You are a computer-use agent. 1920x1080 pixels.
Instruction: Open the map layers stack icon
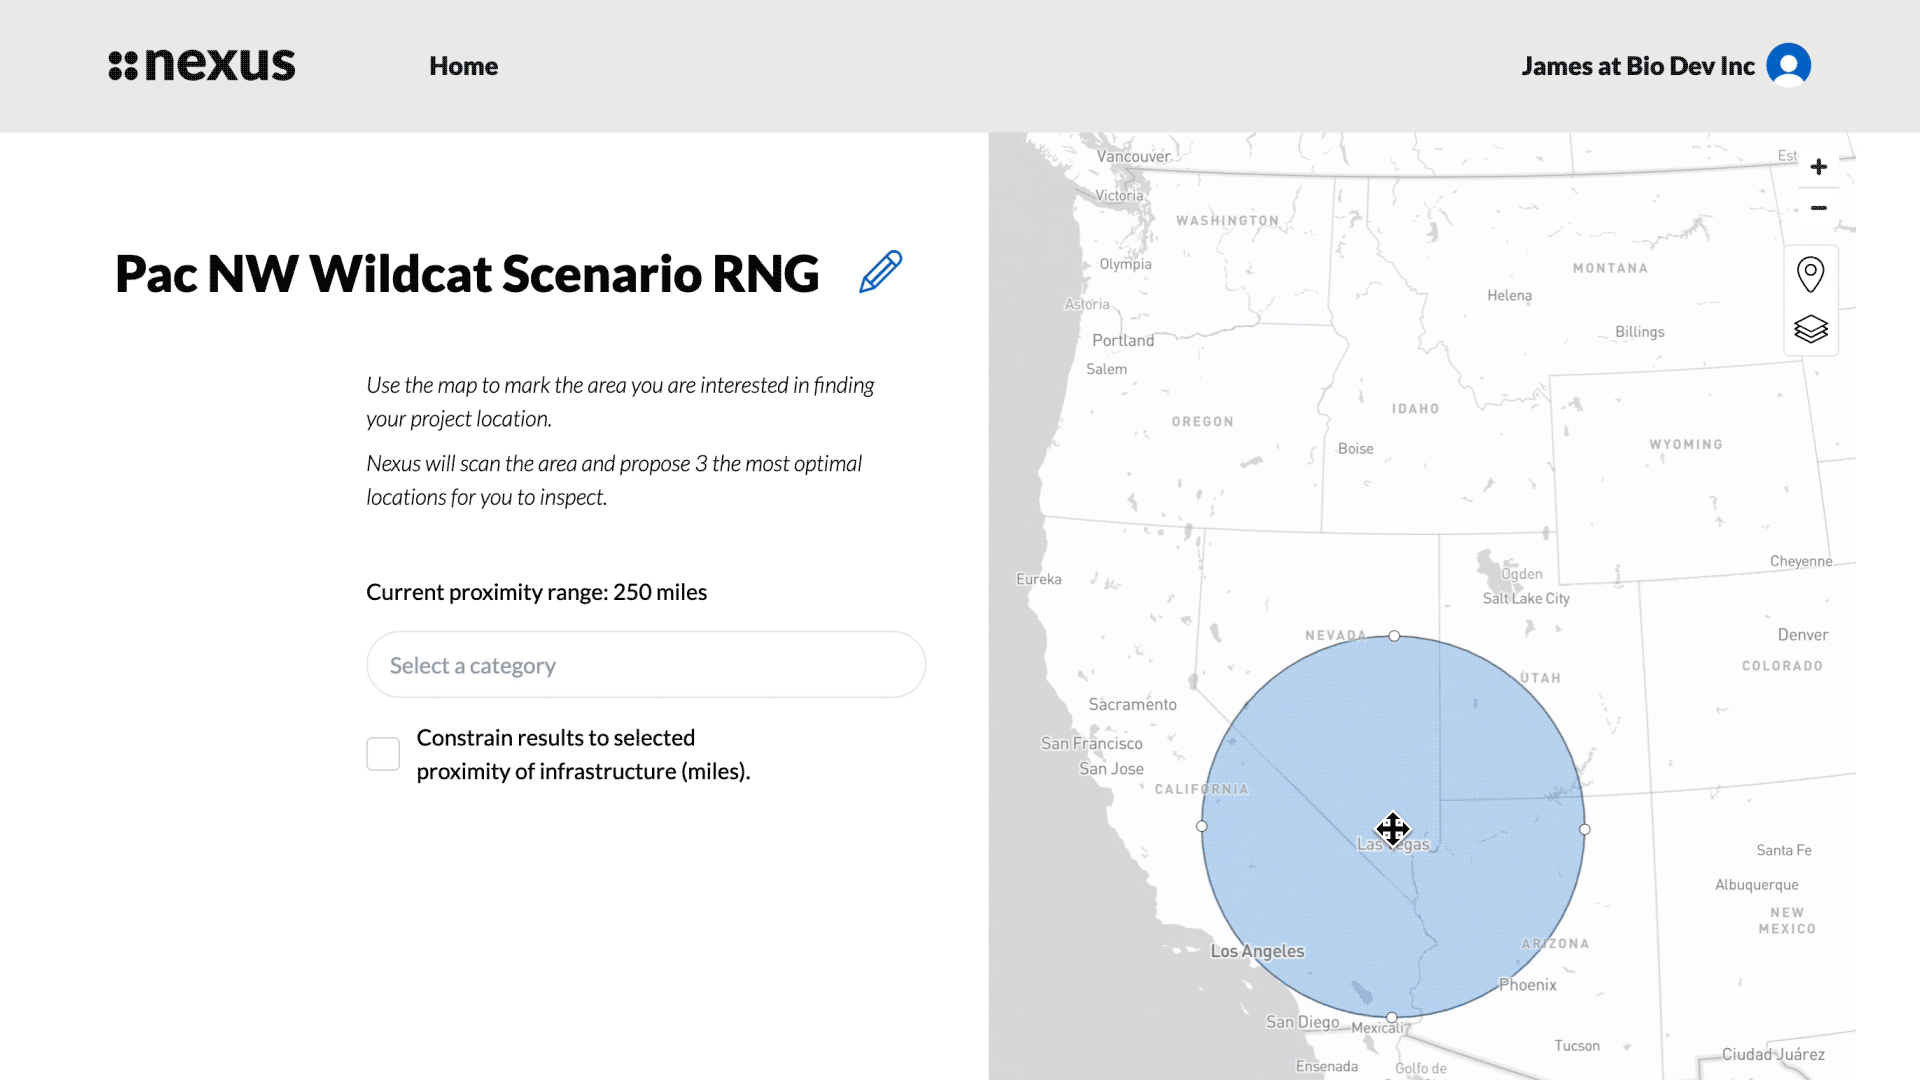point(1810,329)
